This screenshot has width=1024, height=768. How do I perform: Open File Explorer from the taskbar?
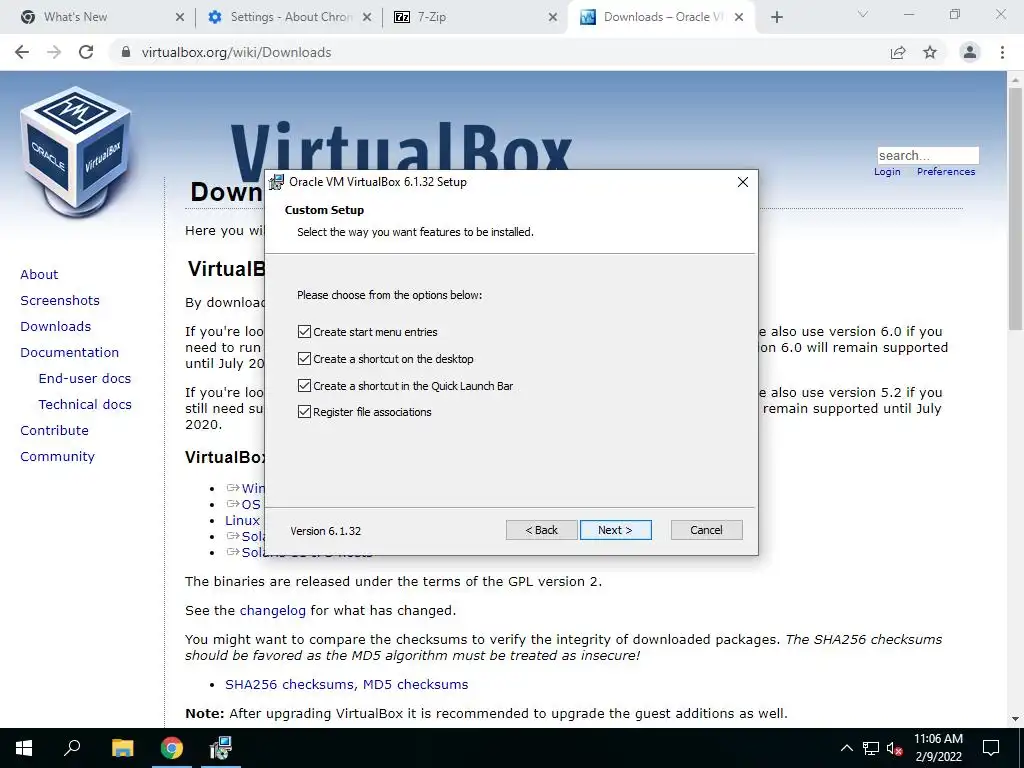pyautogui.click(x=122, y=748)
